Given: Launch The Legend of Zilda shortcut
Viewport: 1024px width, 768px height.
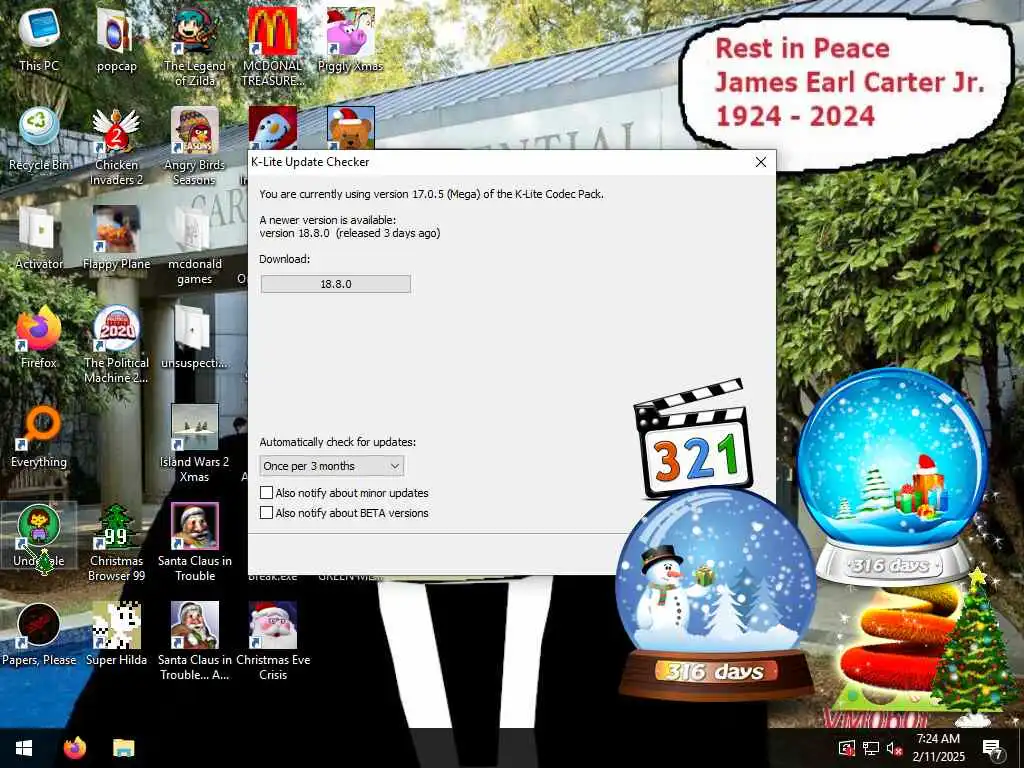Looking at the screenshot, I should (195, 47).
